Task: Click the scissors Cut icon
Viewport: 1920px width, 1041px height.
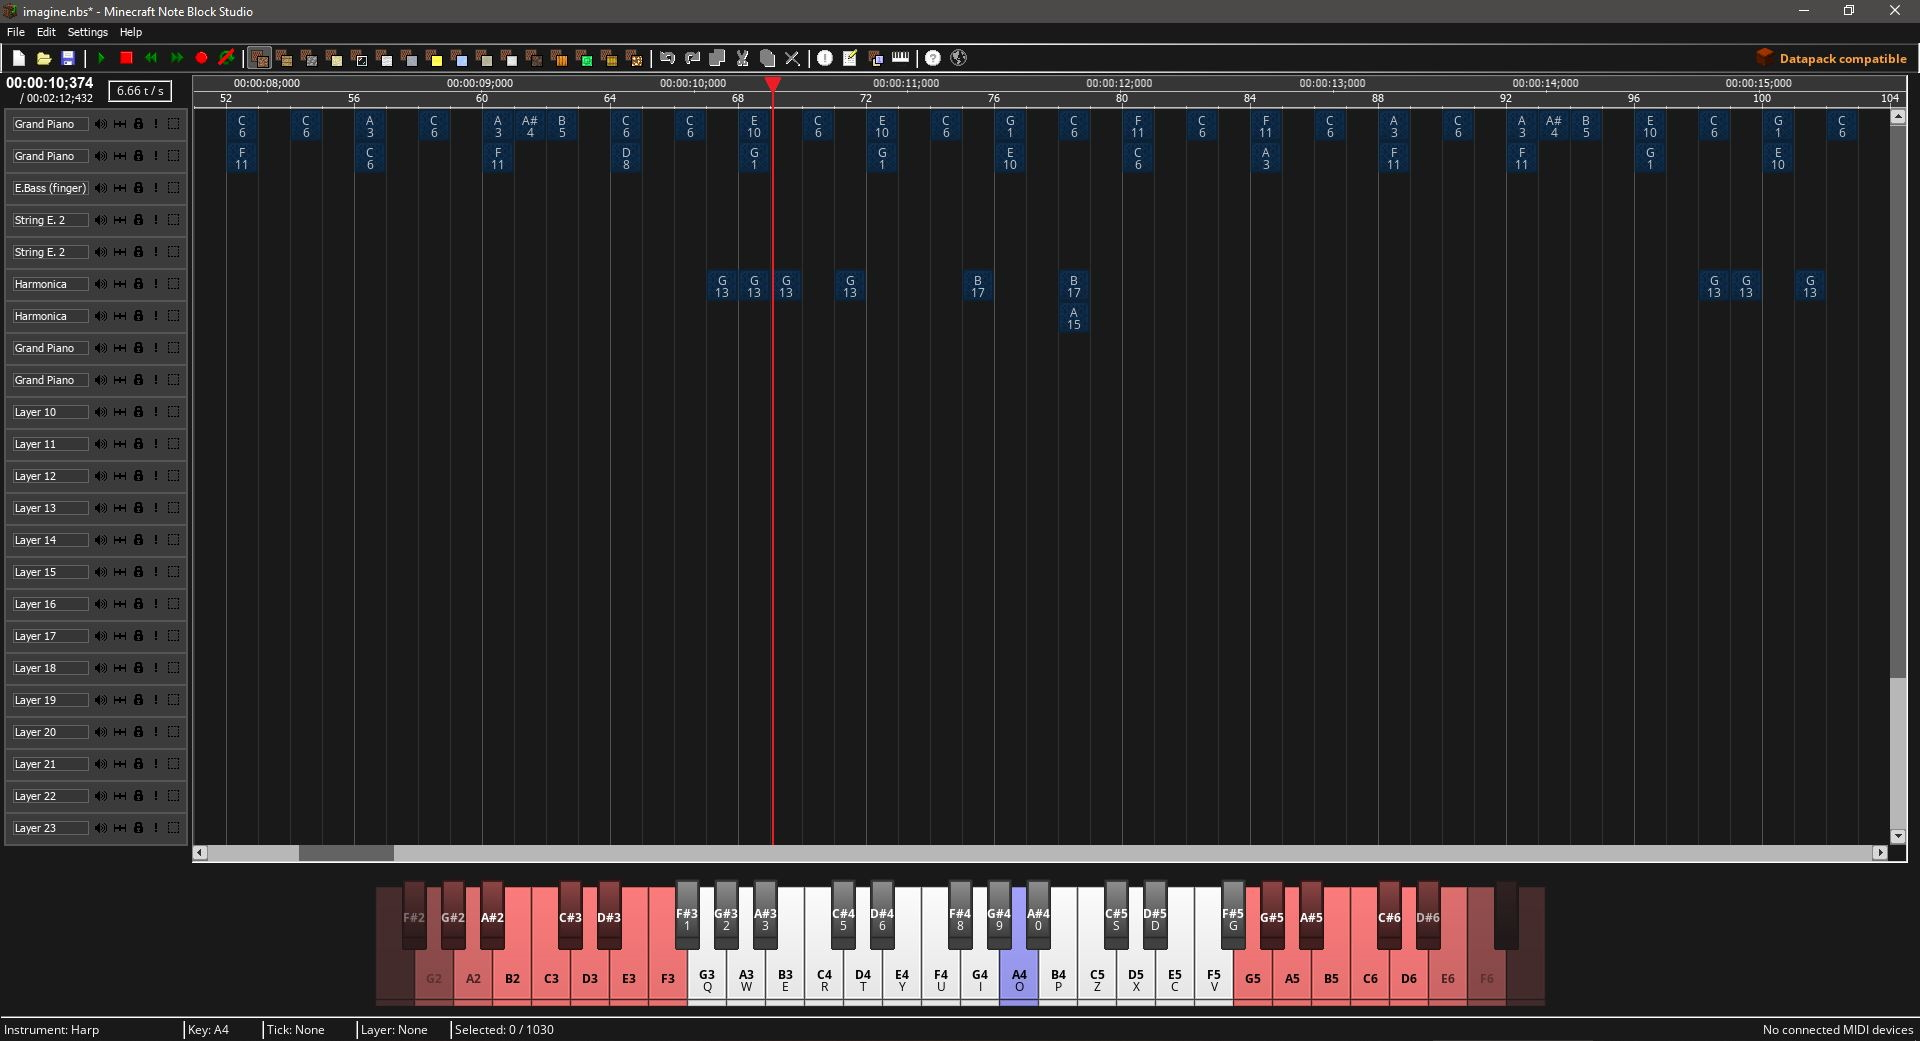Action: (x=743, y=58)
